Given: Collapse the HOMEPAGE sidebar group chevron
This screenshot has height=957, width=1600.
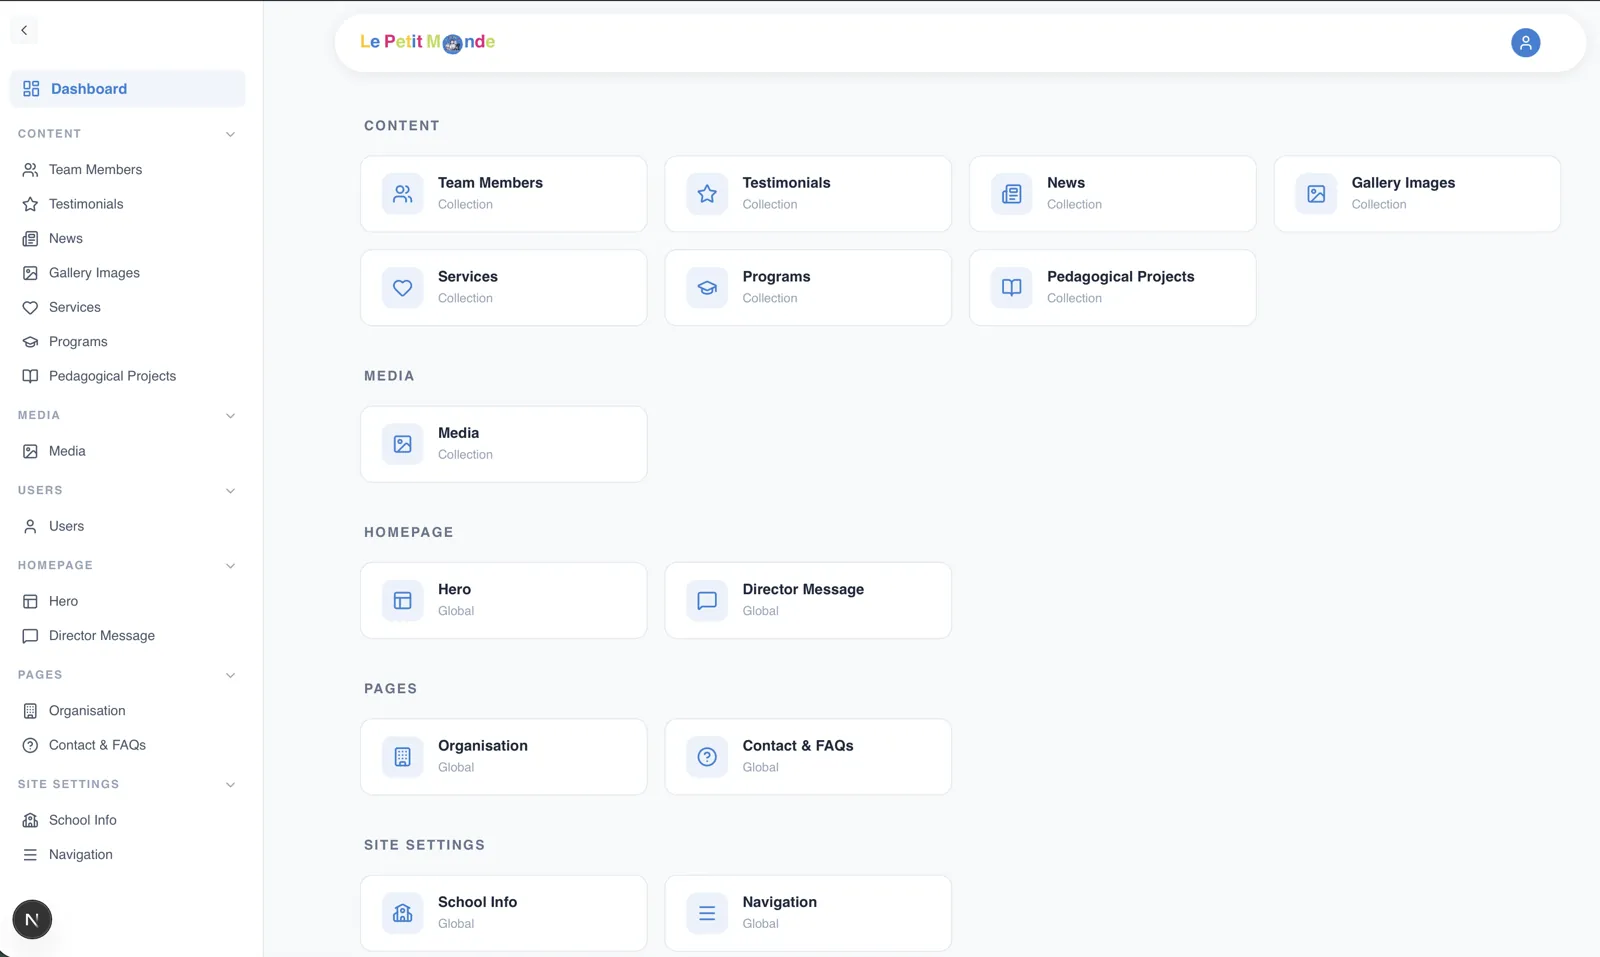Looking at the screenshot, I should (231, 566).
